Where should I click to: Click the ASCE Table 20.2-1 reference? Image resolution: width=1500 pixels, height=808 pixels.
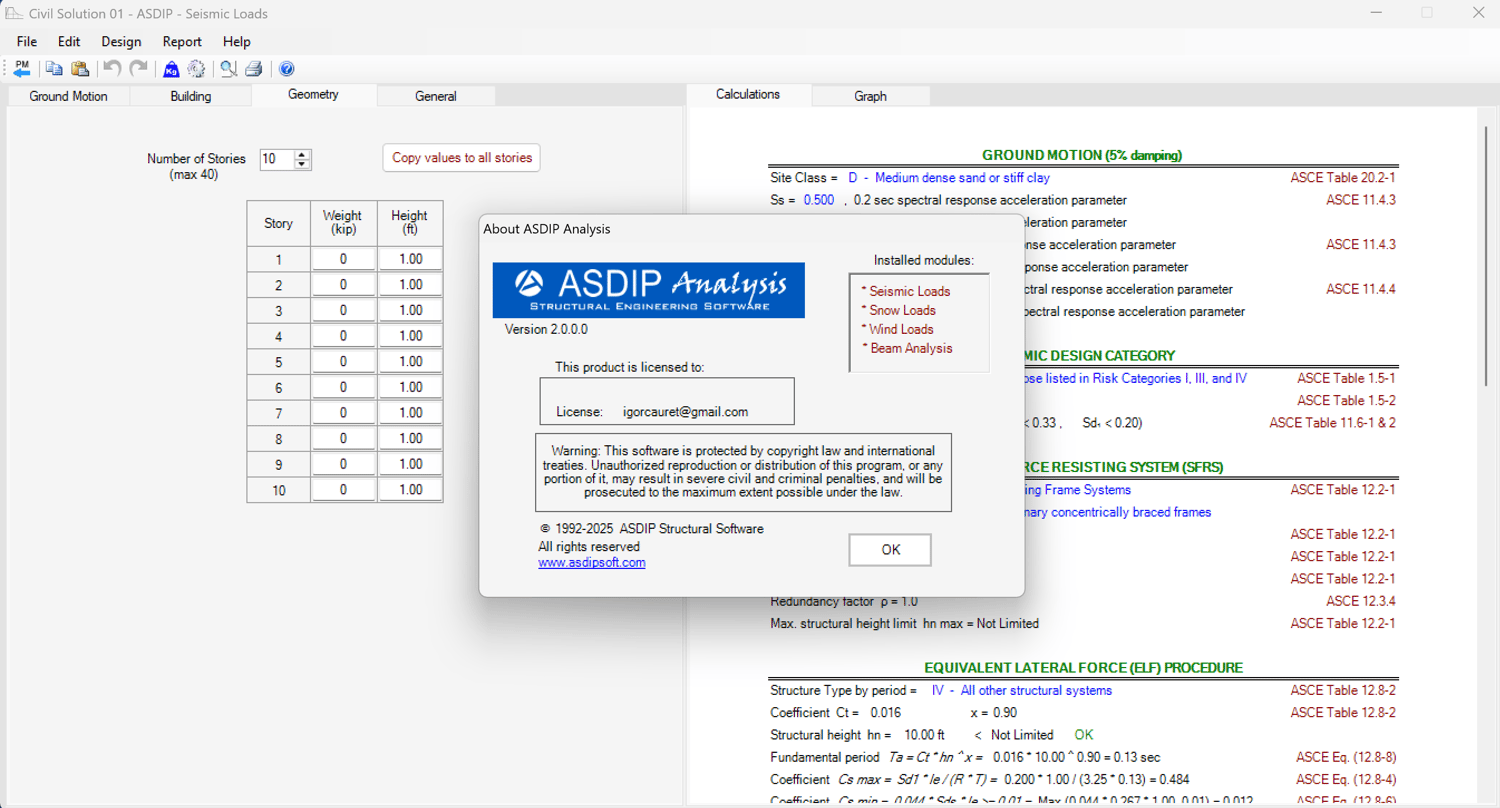coord(1343,178)
